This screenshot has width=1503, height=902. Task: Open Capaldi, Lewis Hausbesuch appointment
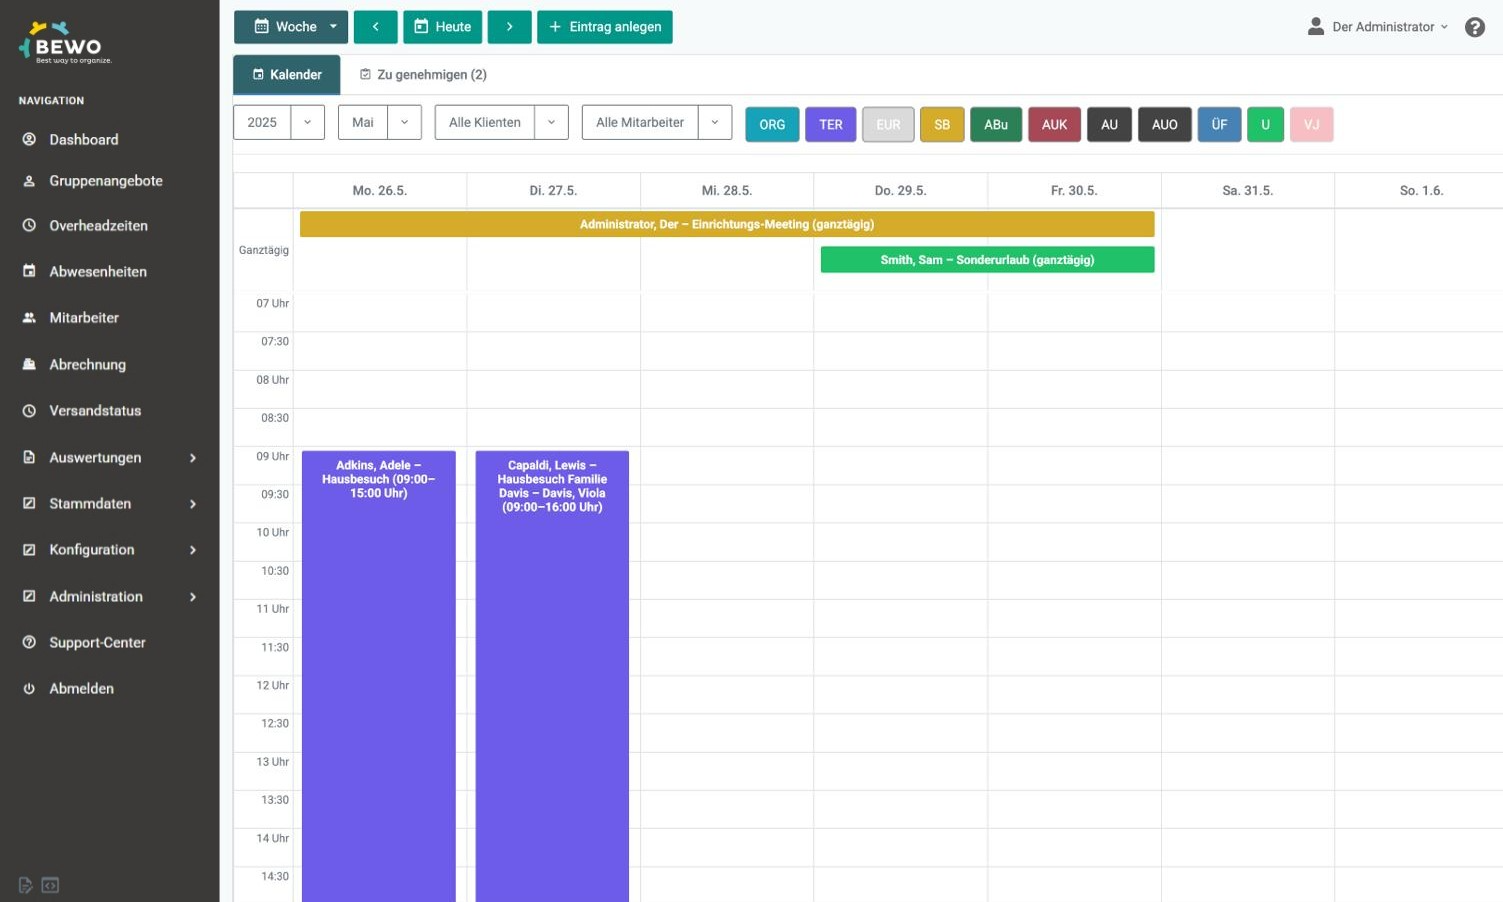tap(552, 676)
